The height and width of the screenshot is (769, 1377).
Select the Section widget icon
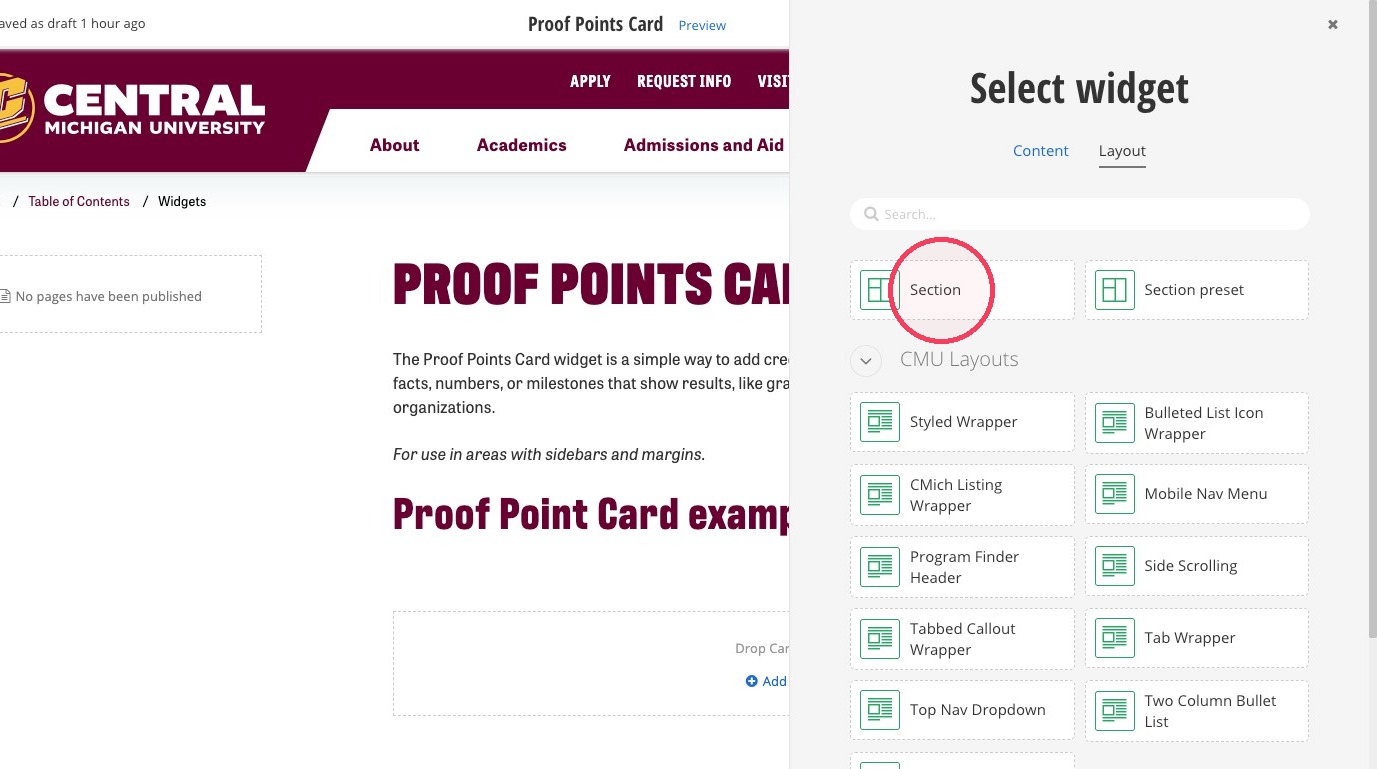coord(880,290)
